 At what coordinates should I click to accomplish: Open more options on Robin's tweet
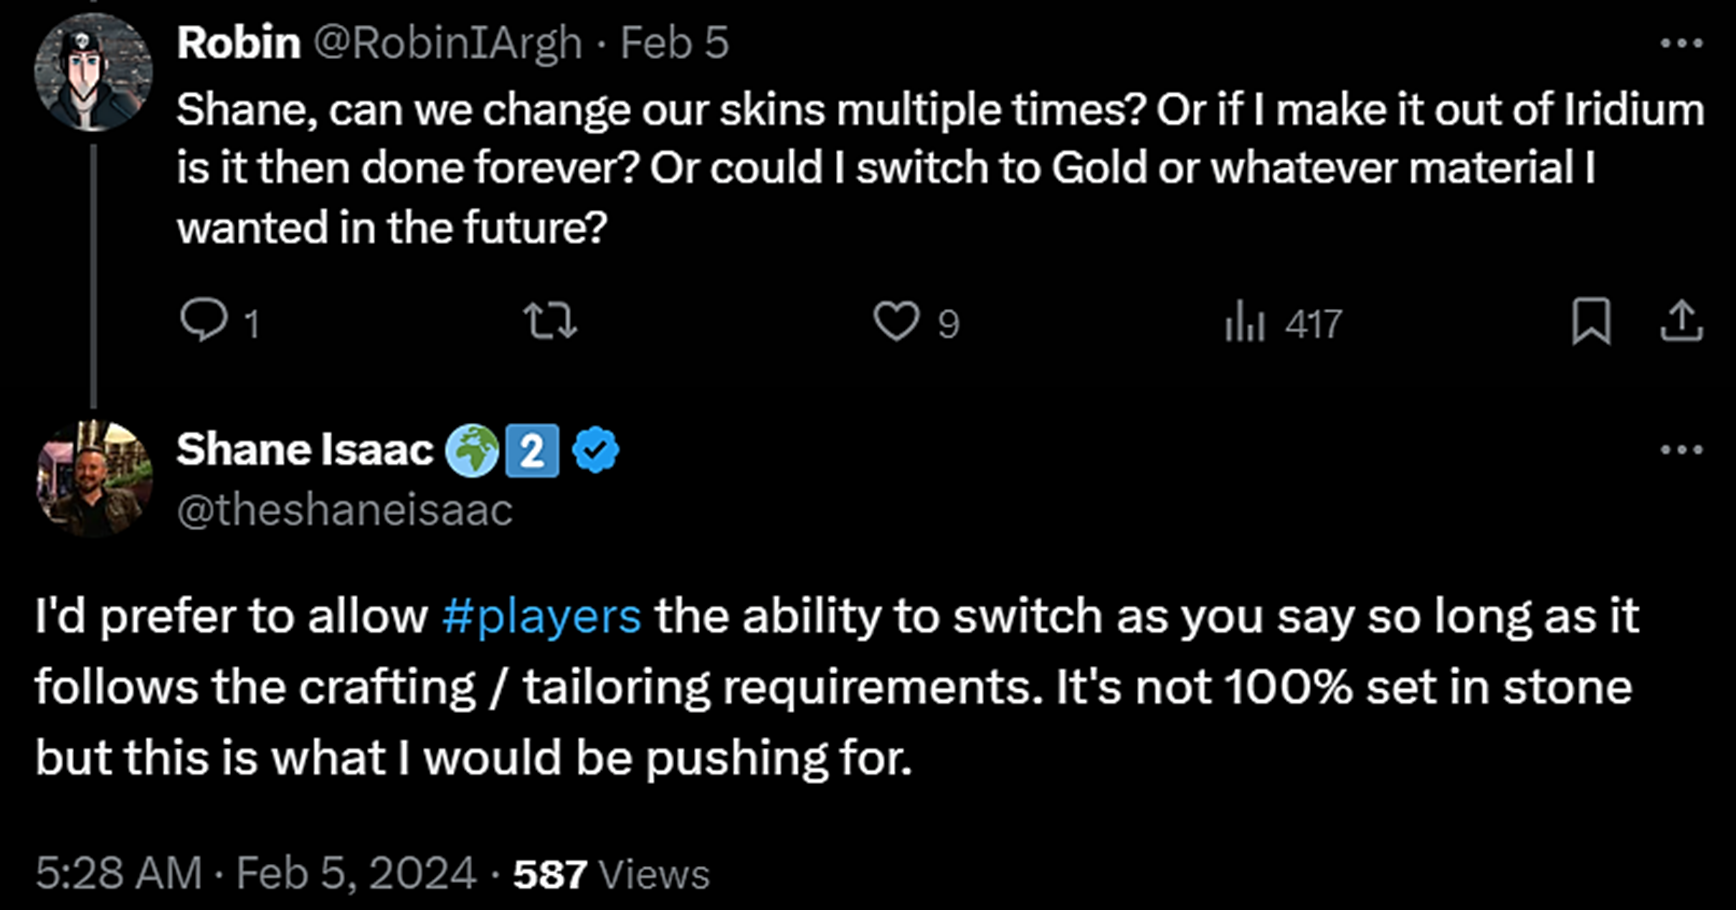point(1681,44)
